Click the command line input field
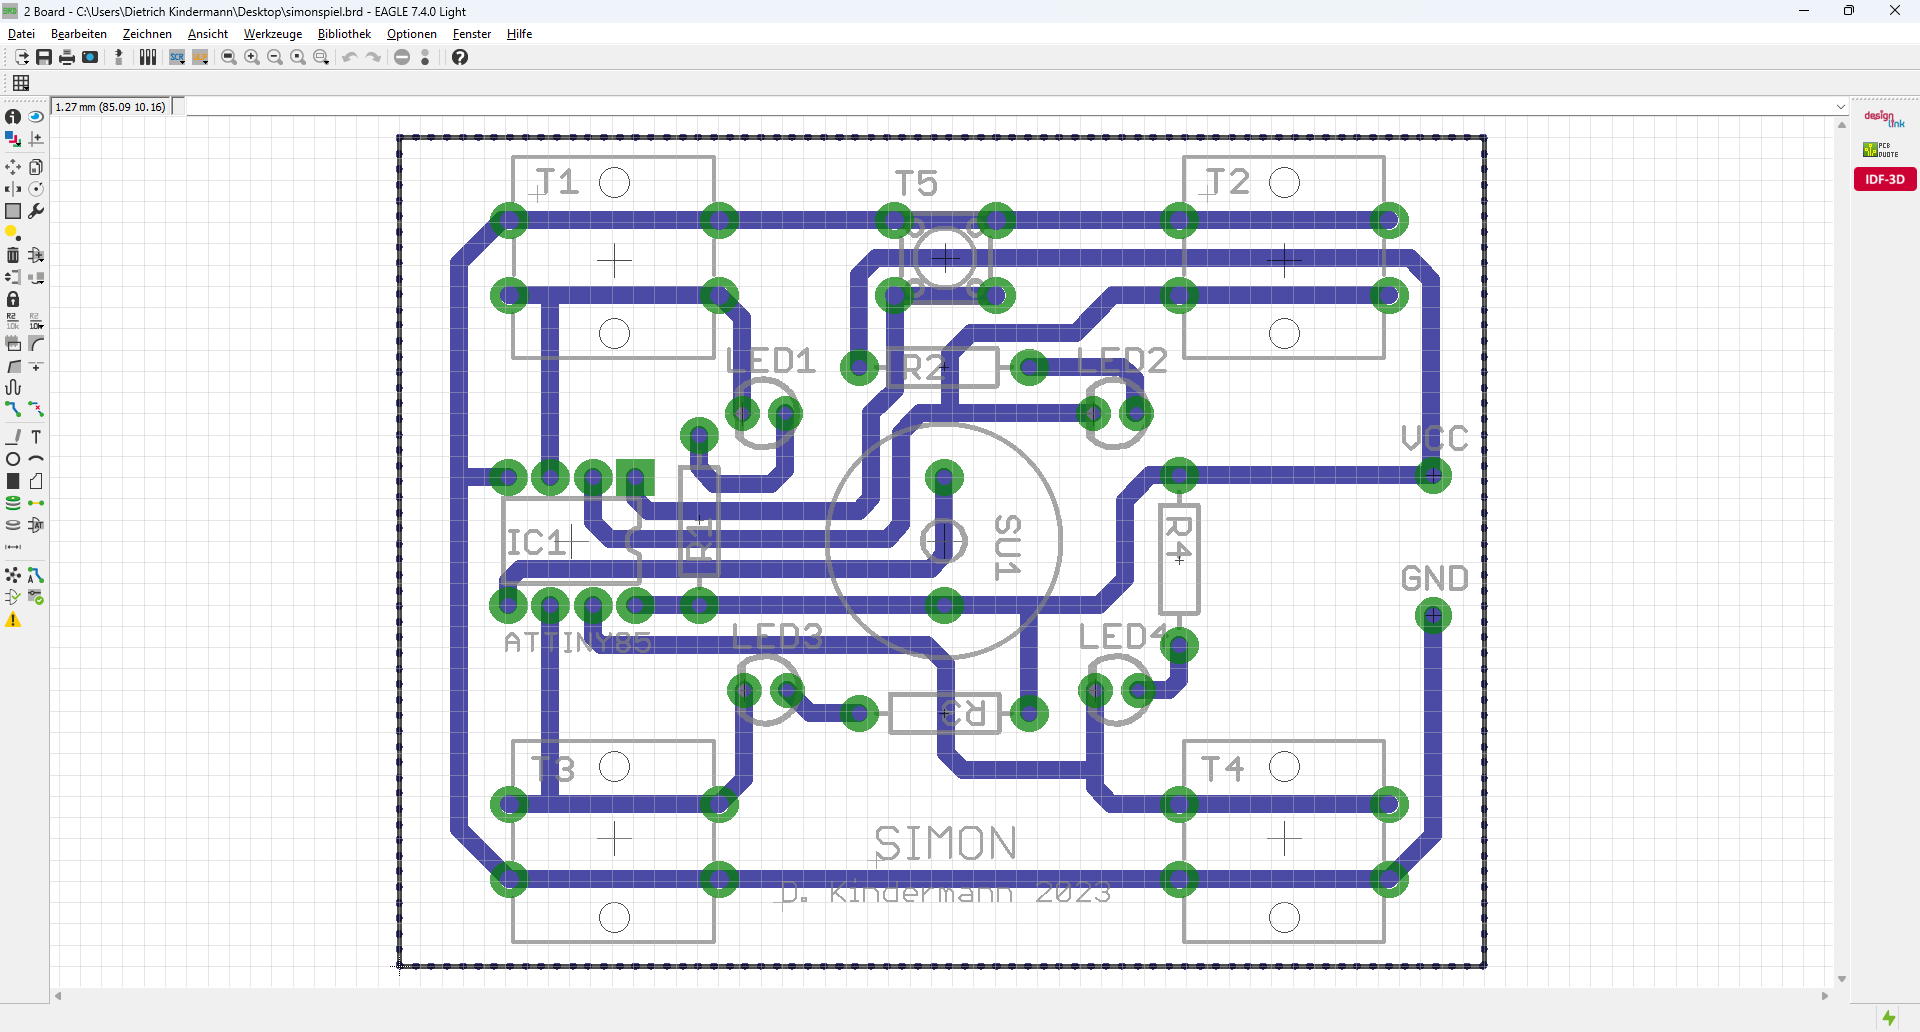The width and height of the screenshot is (1920, 1032). (x=1008, y=107)
